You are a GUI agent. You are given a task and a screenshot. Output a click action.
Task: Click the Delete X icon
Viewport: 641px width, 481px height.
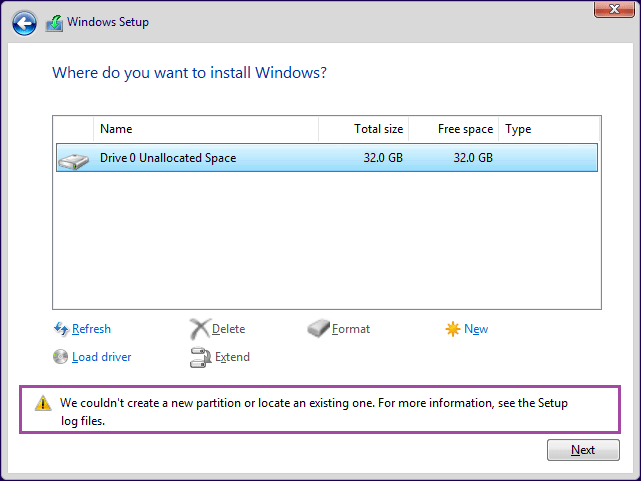(x=199, y=329)
